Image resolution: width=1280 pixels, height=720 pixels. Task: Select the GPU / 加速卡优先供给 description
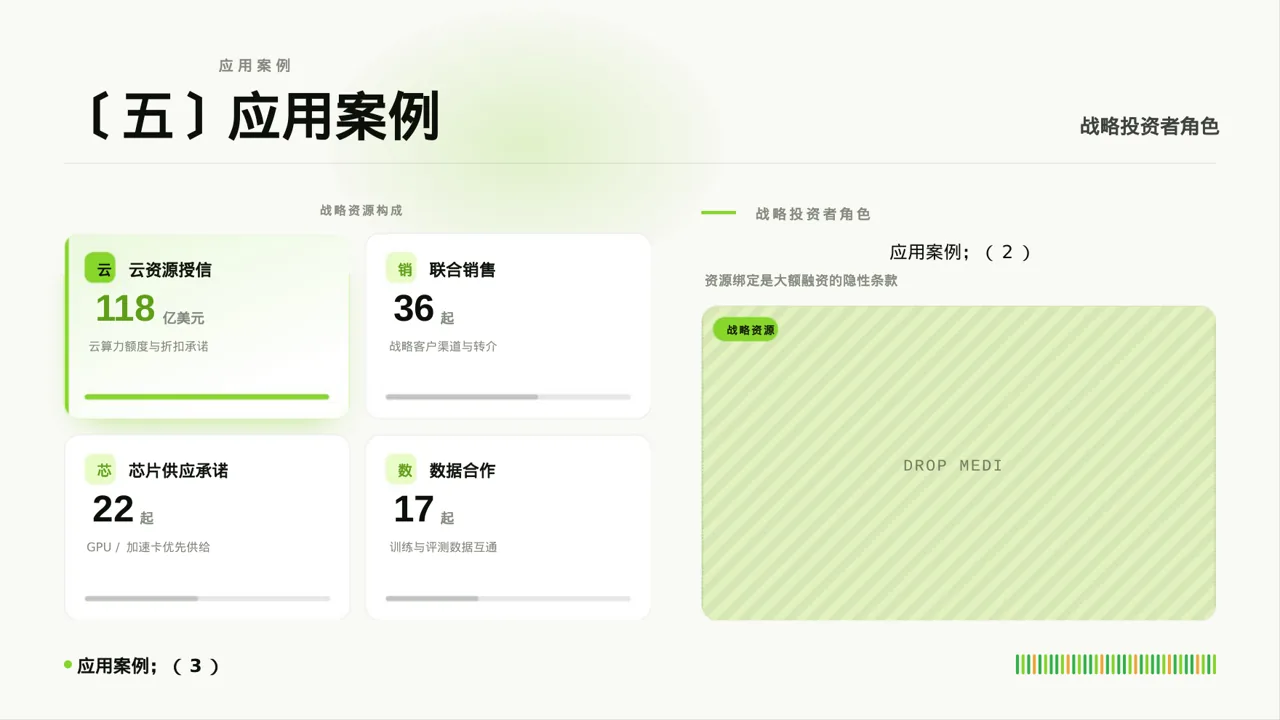click(x=148, y=547)
